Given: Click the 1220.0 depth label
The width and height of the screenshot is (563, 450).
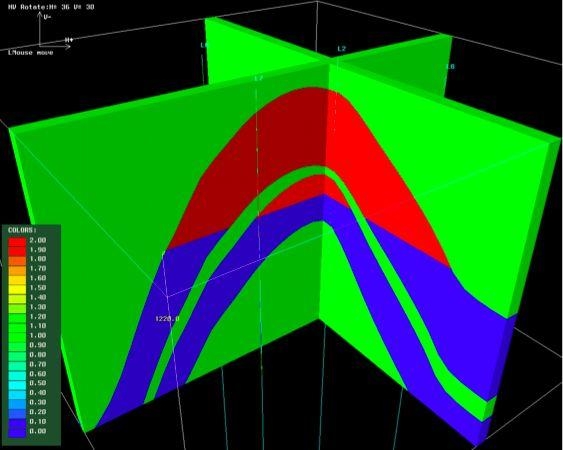Looking at the screenshot, I should point(167,319).
